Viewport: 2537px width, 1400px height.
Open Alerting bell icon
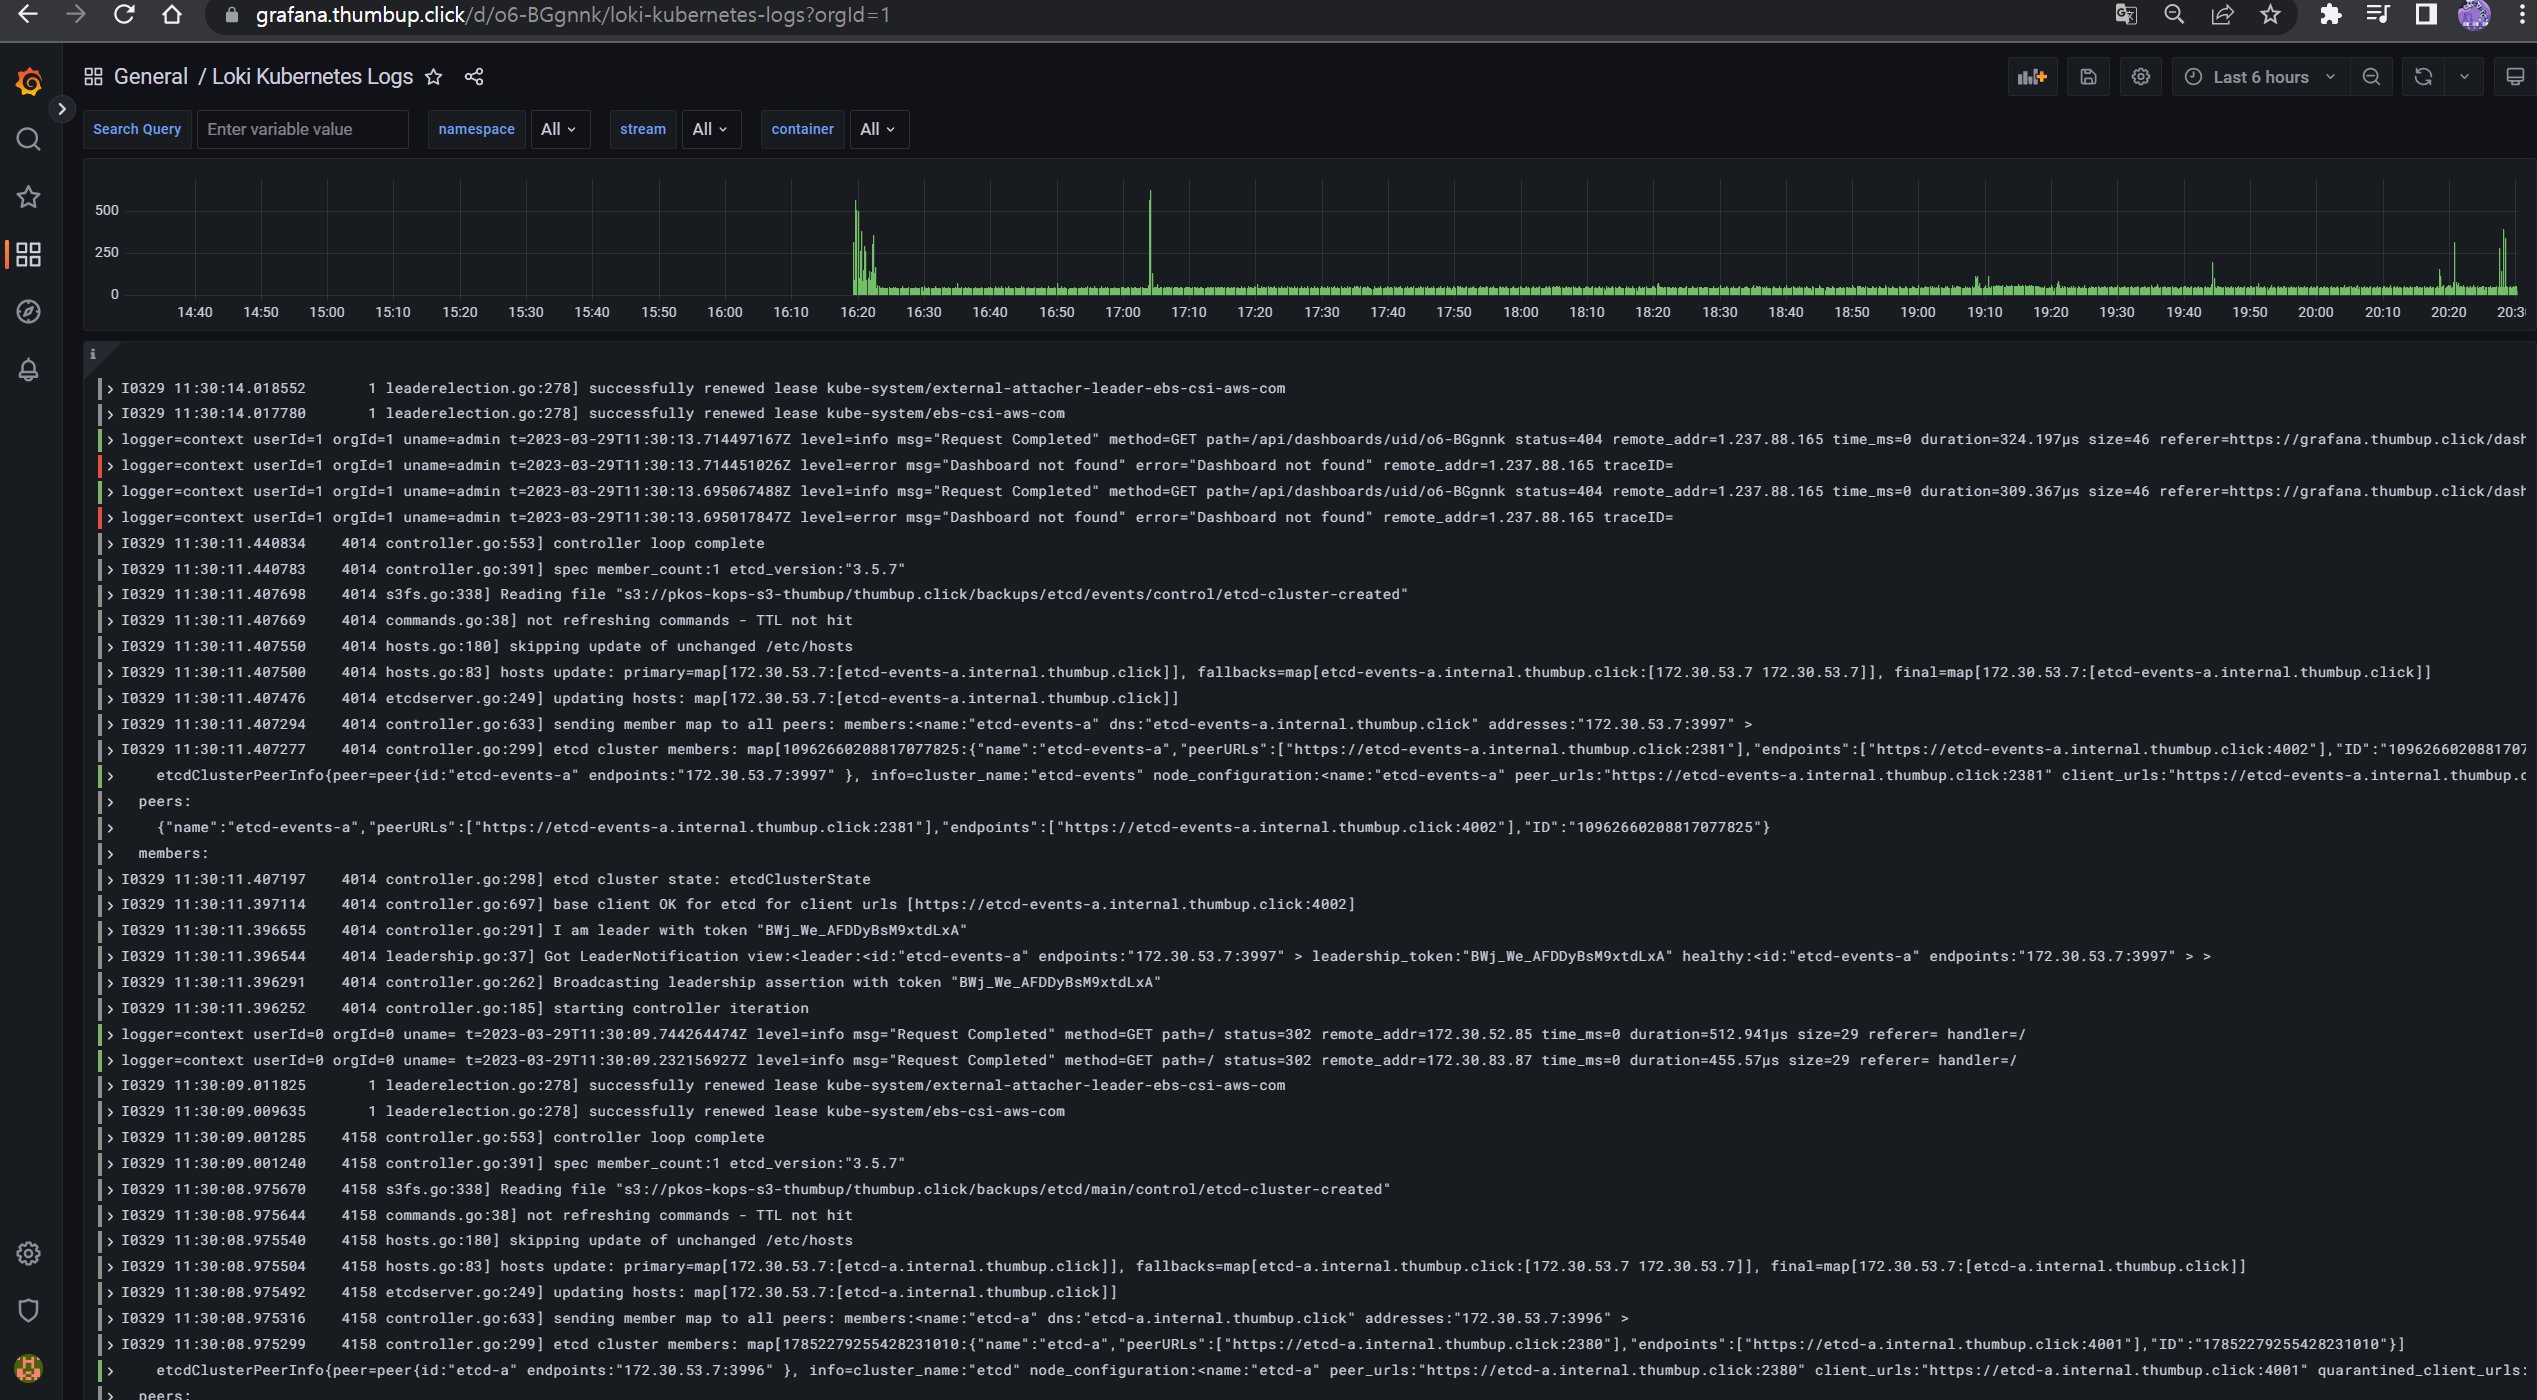tap(29, 370)
